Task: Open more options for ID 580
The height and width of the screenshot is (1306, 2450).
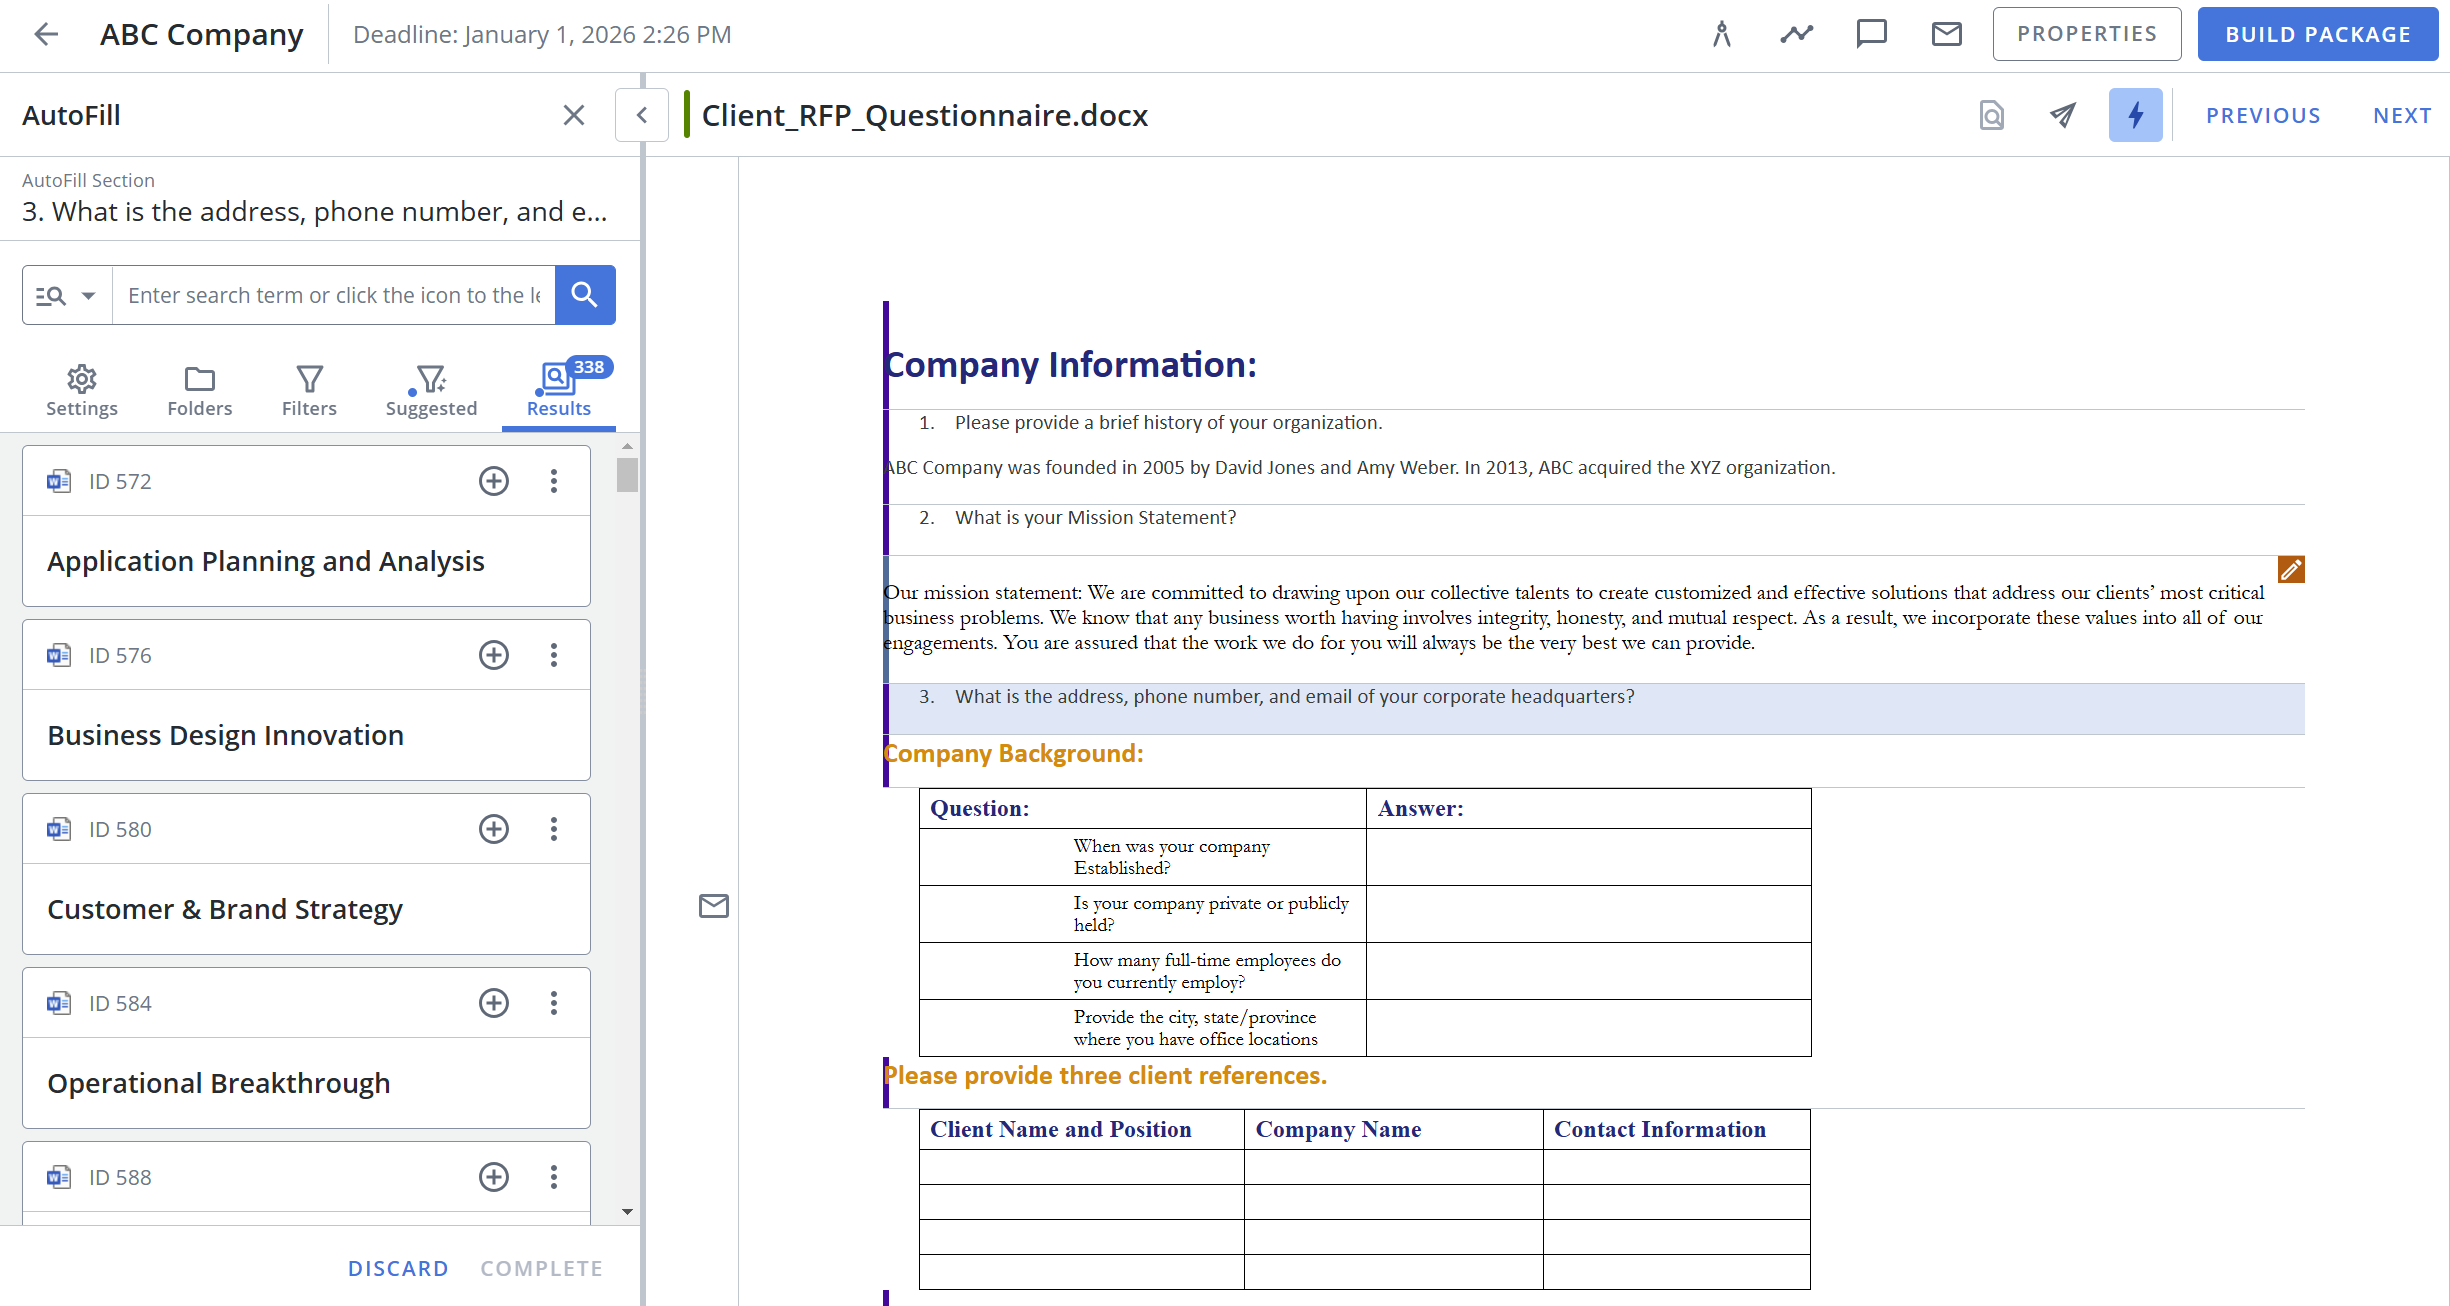Action: 554,829
